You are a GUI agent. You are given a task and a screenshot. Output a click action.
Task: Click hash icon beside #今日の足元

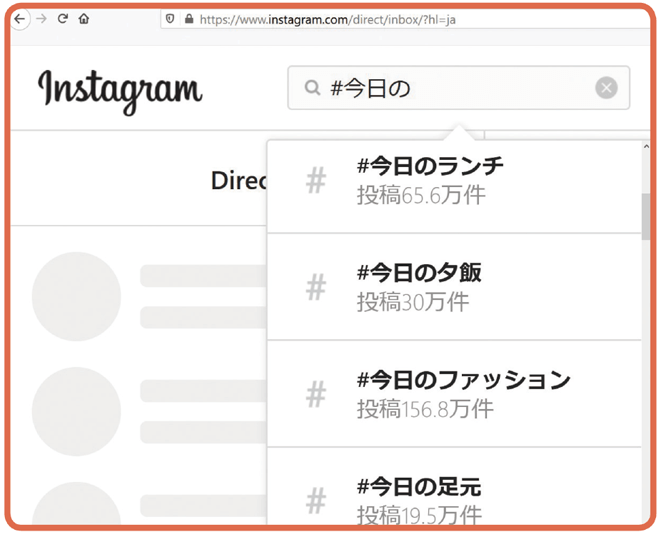point(316,500)
